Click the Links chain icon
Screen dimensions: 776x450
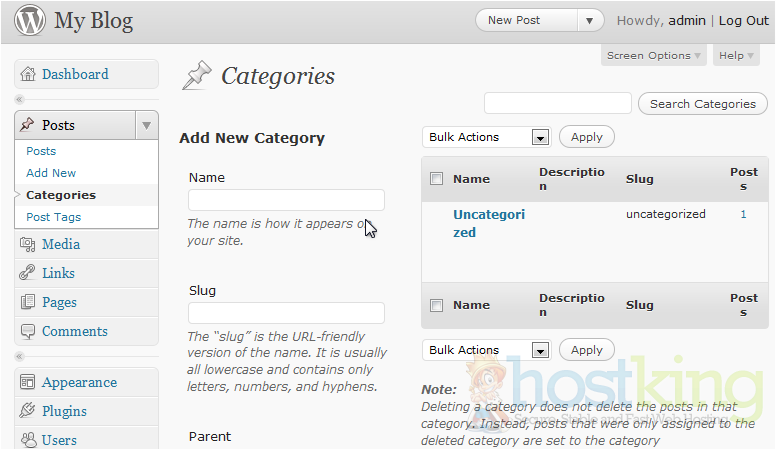tap(28, 273)
